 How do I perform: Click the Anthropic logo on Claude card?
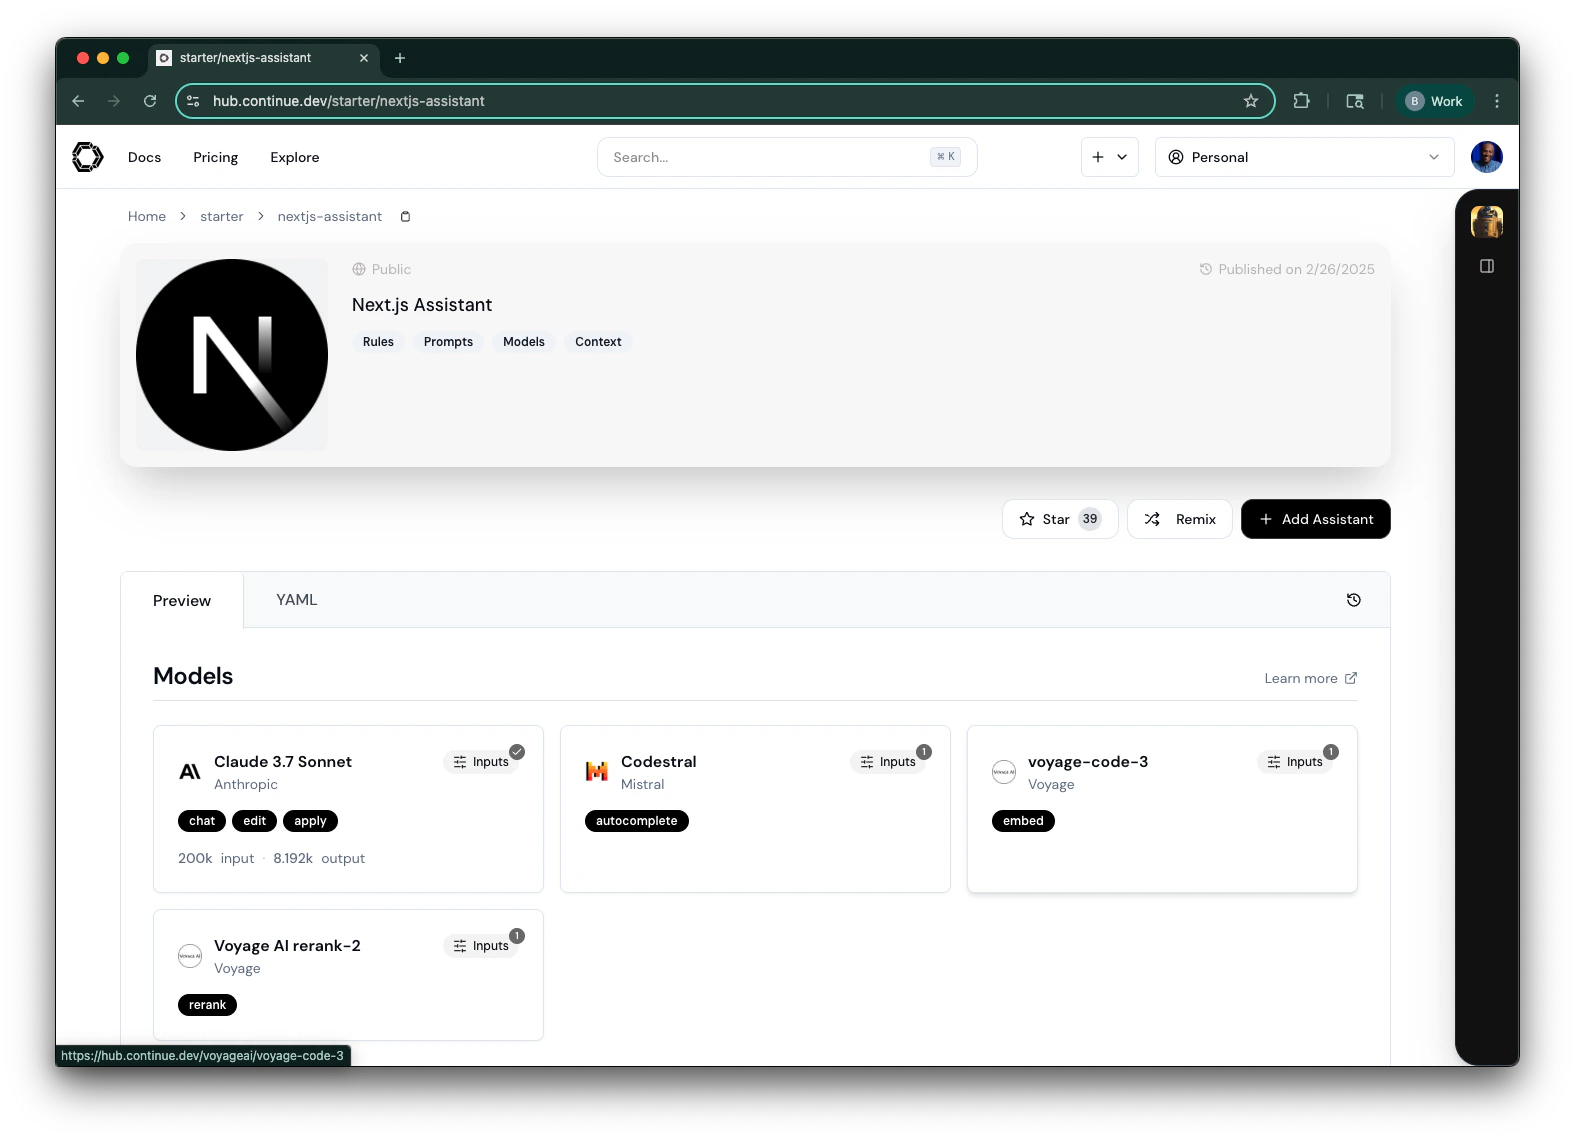click(190, 771)
